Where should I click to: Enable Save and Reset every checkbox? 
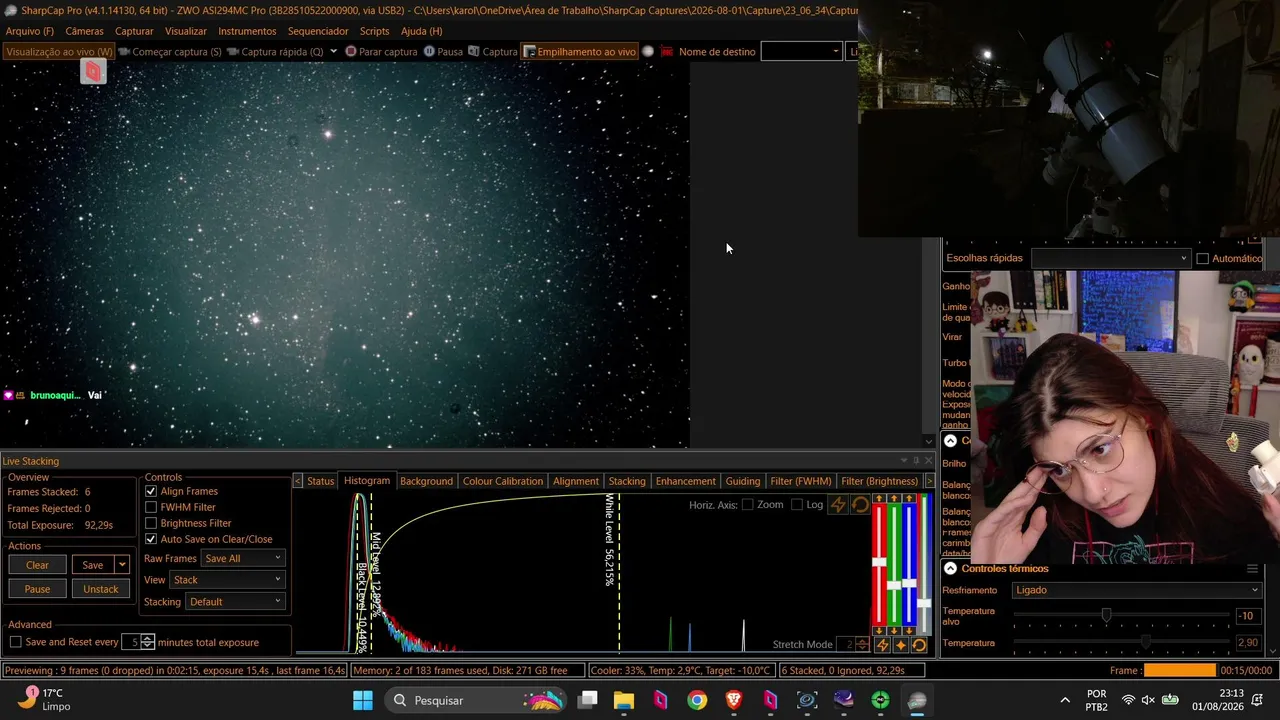[15, 642]
